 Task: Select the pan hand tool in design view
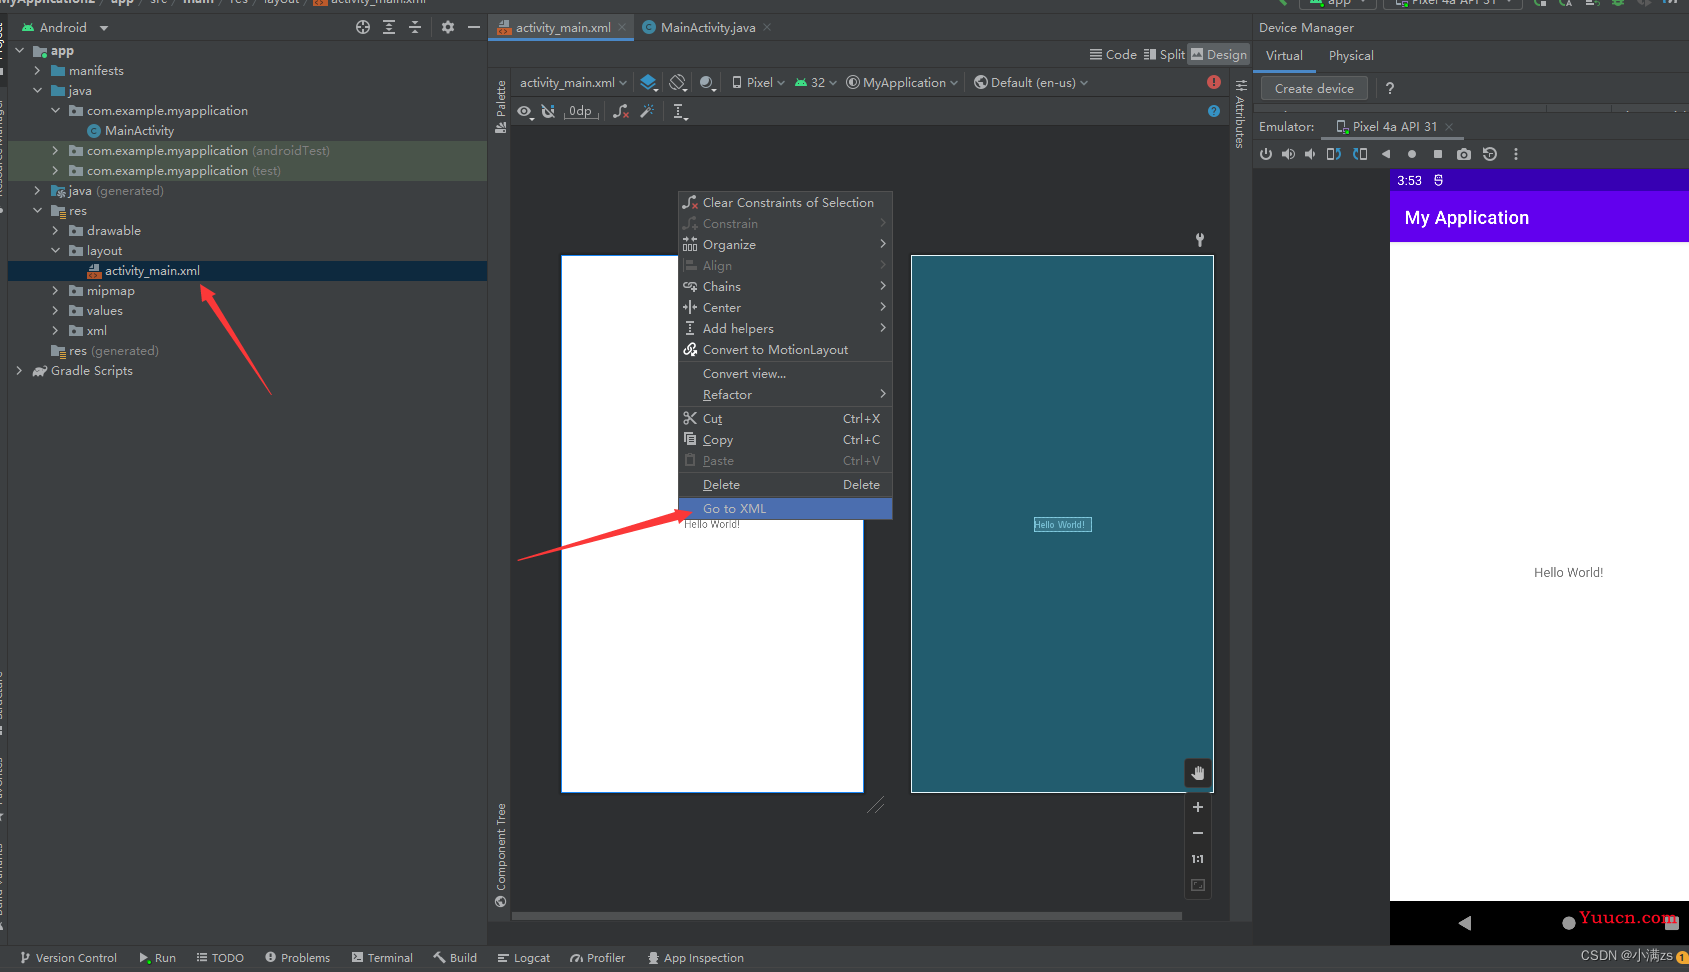point(1198,773)
